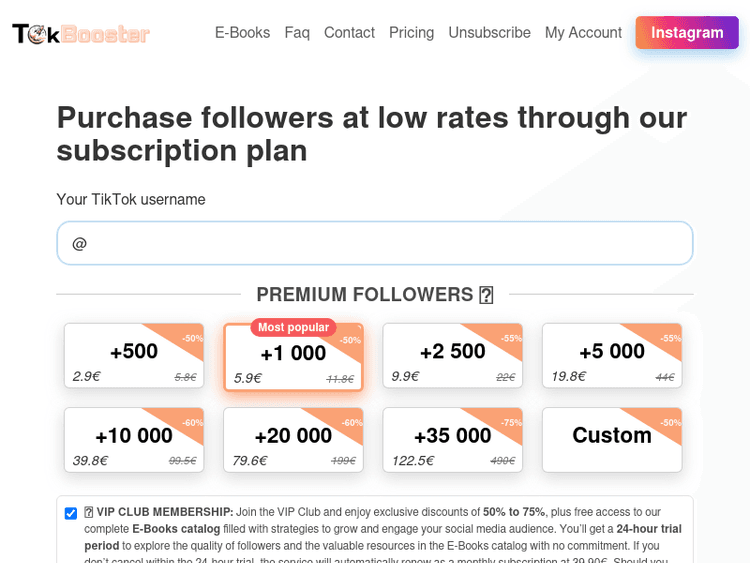Click the Unsubscribe navigation link
Viewport: 750px width, 563px height.
(x=489, y=33)
